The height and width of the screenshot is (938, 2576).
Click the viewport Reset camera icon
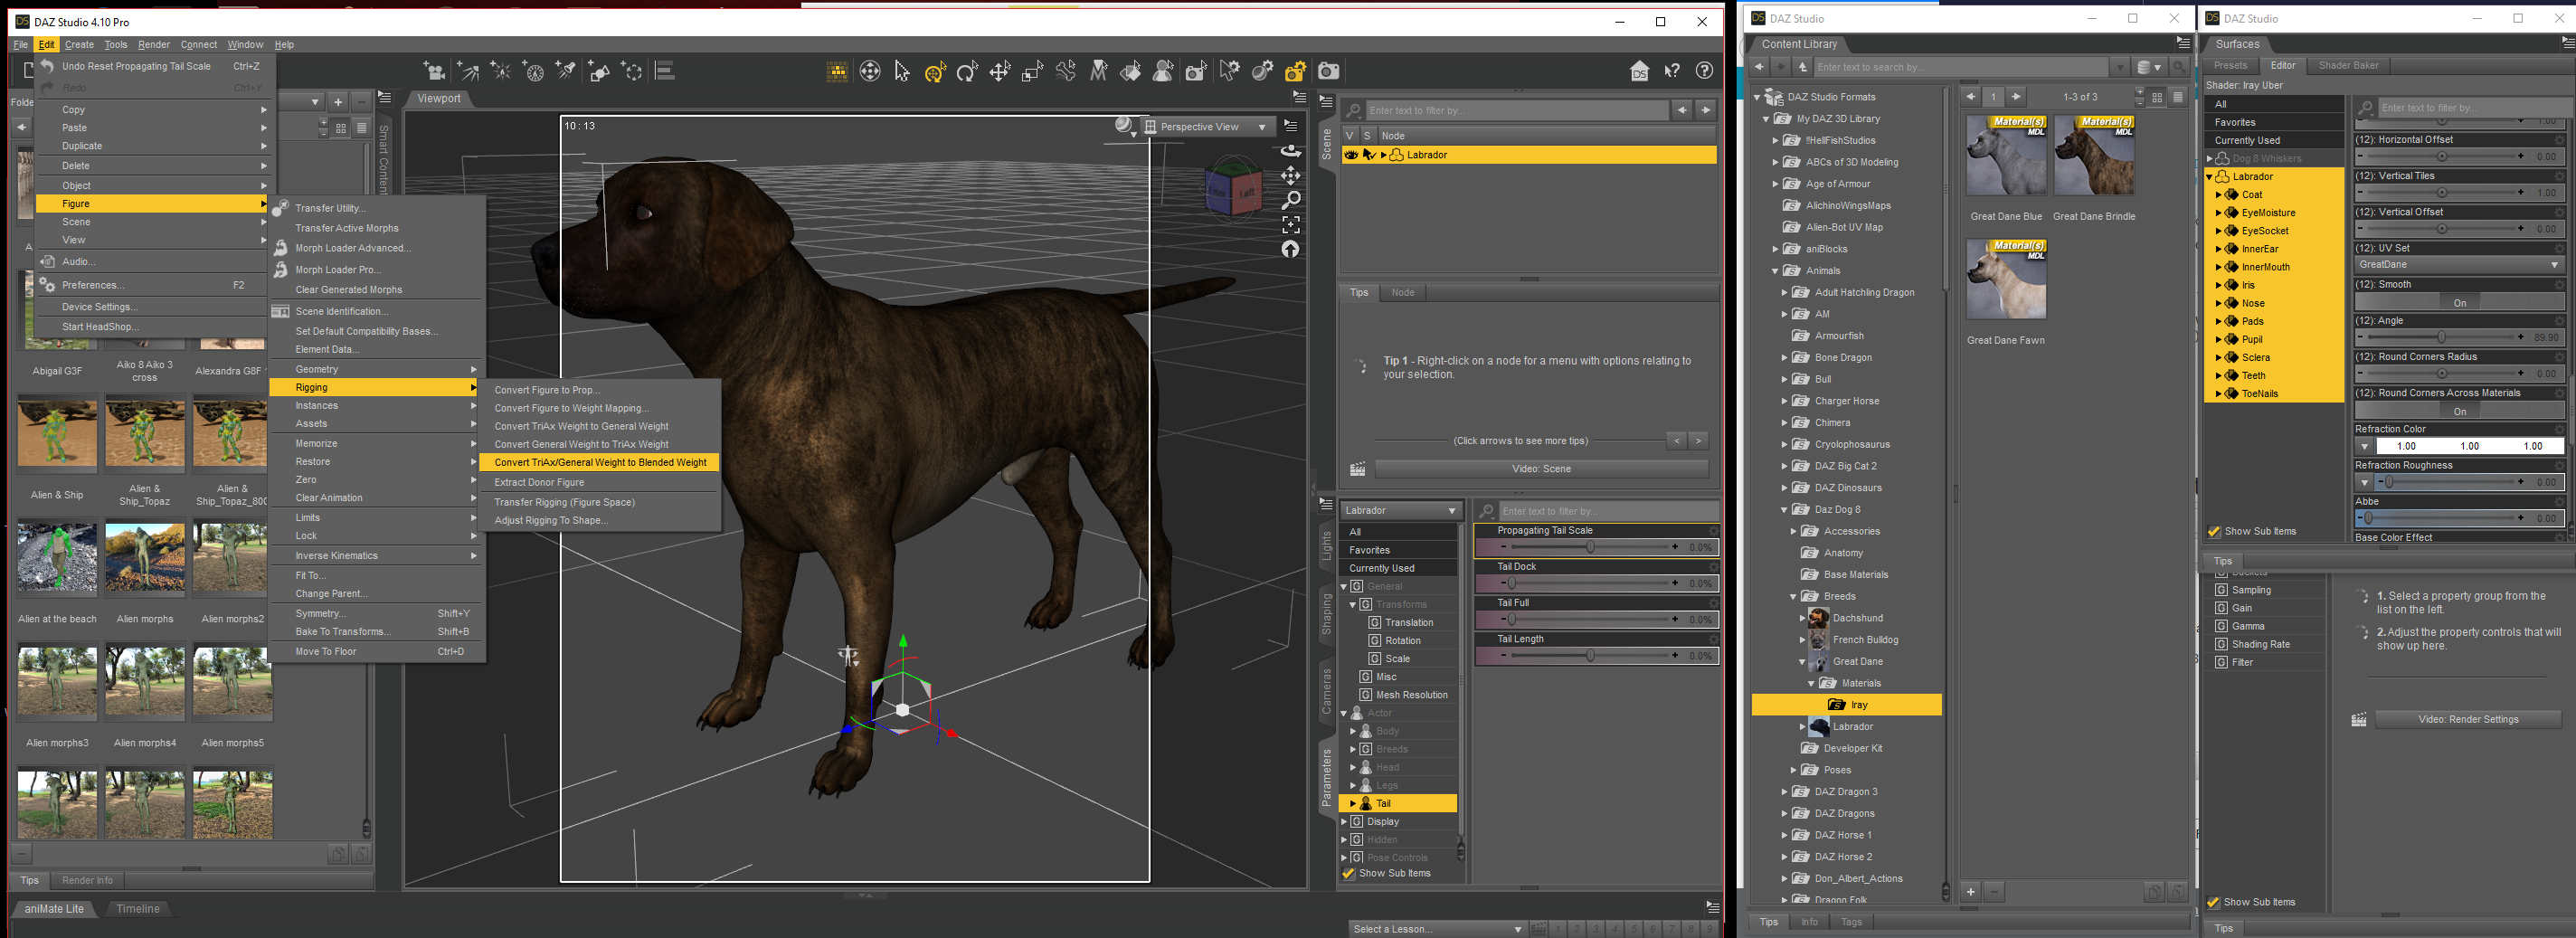(1291, 250)
